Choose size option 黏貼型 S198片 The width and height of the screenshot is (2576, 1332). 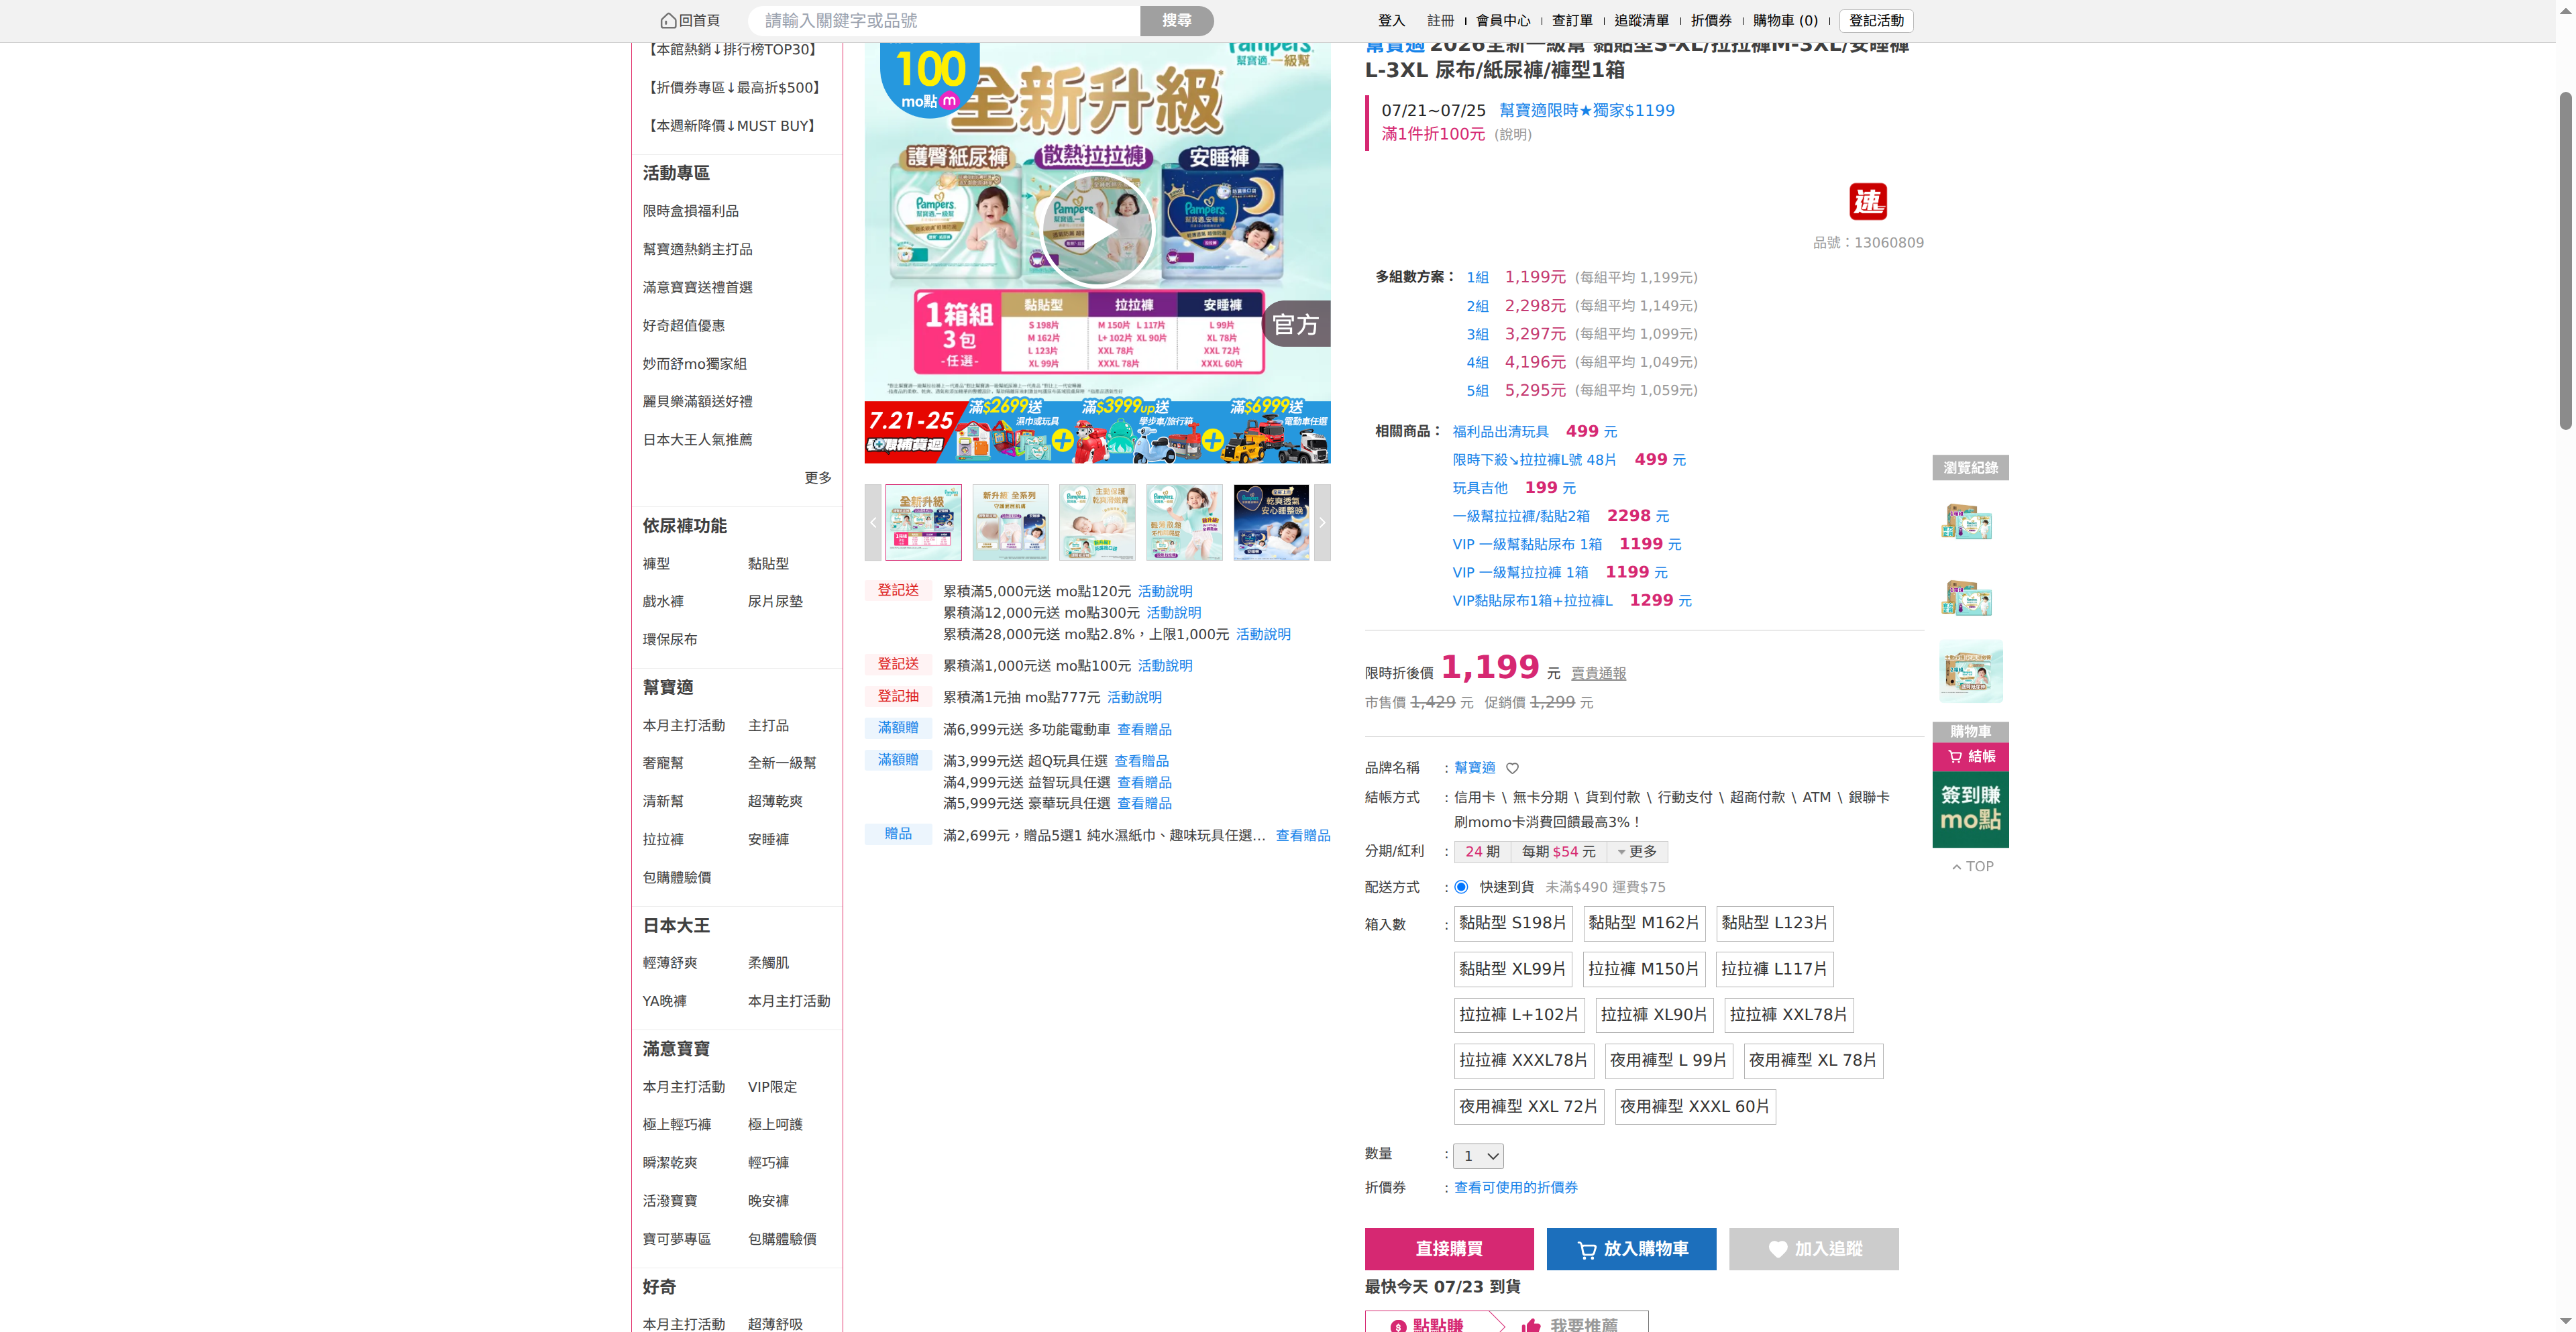click(x=1512, y=923)
